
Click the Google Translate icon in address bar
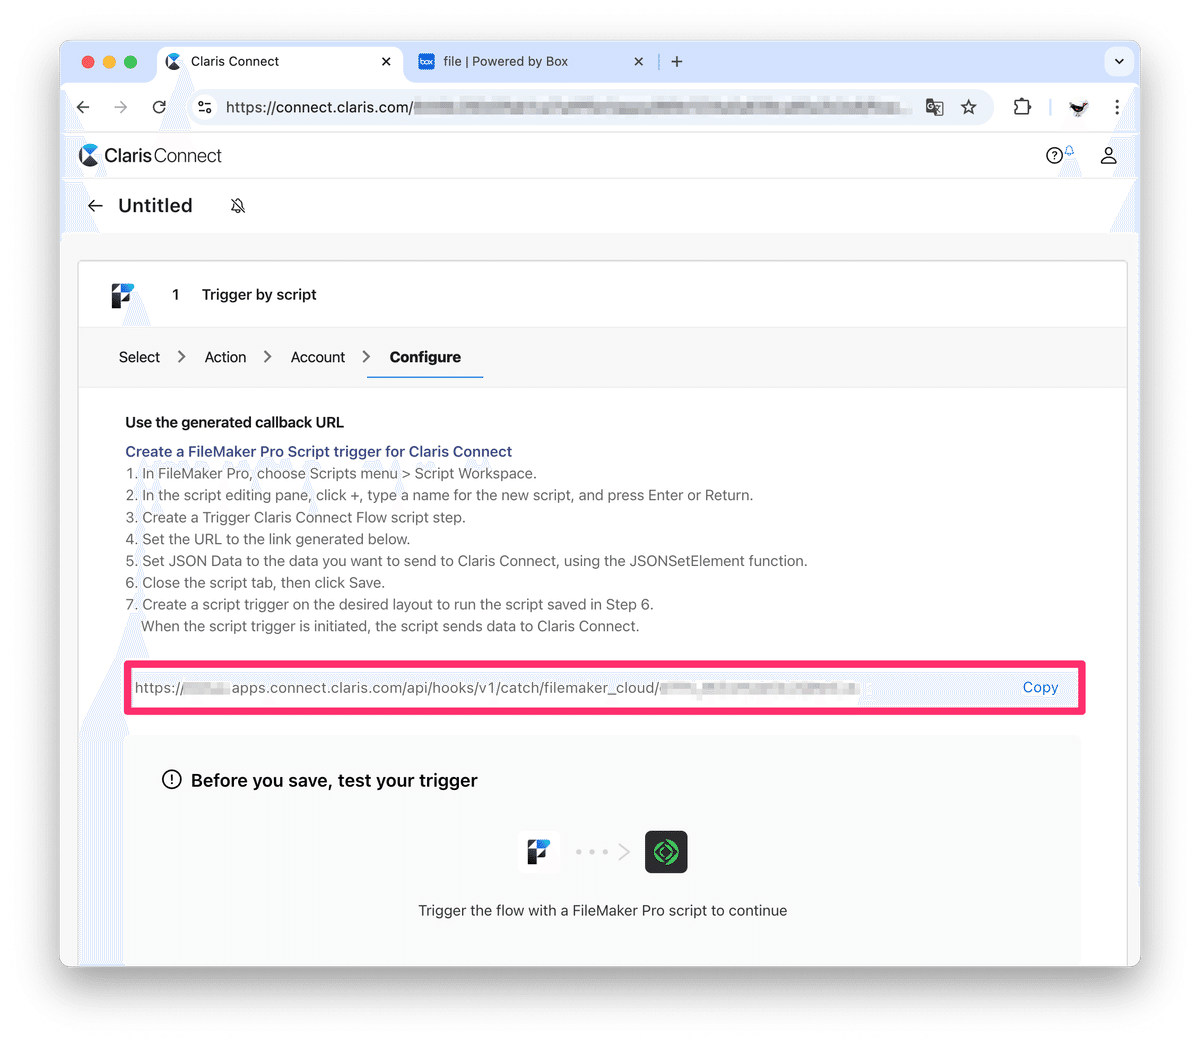(x=933, y=107)
